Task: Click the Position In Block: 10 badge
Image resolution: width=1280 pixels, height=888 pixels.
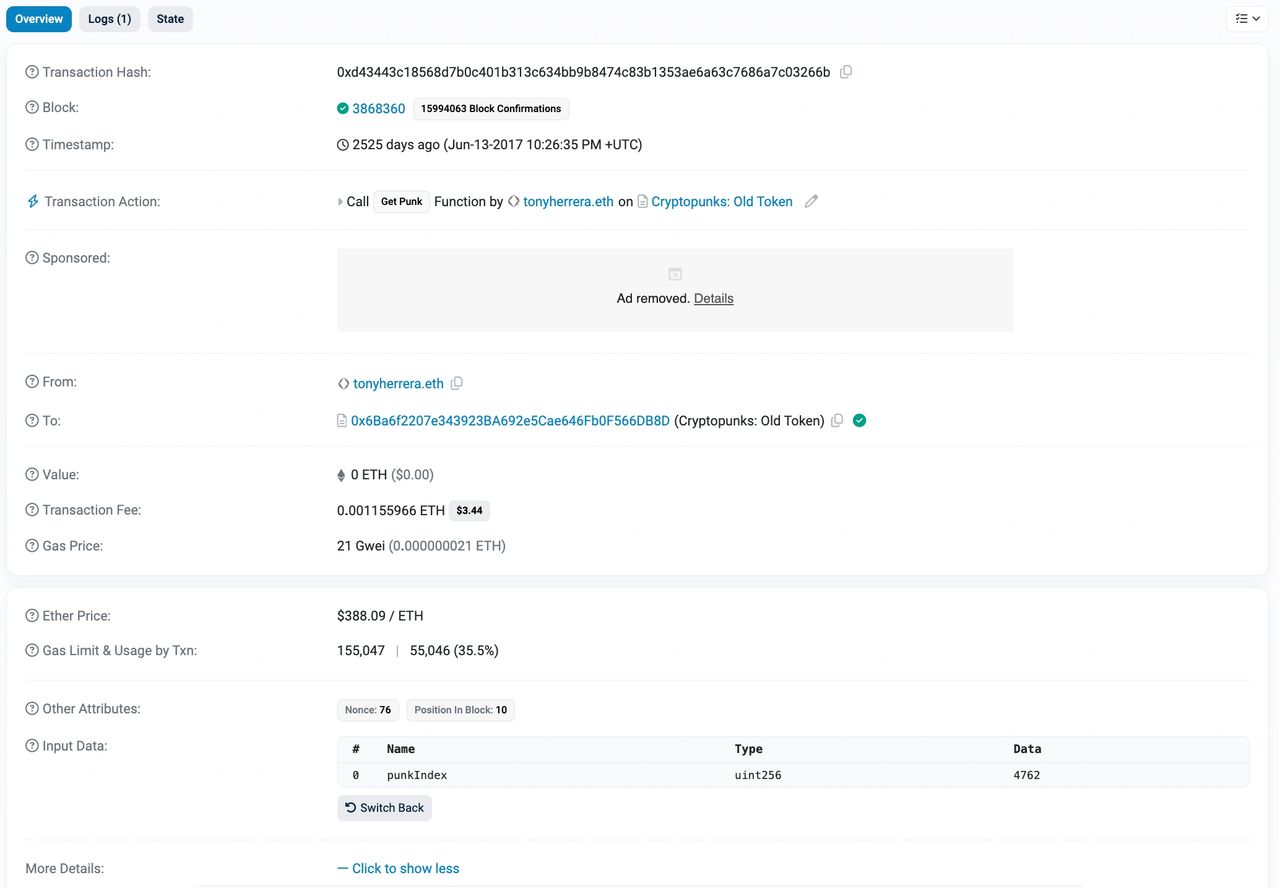Action: (460, 710)
